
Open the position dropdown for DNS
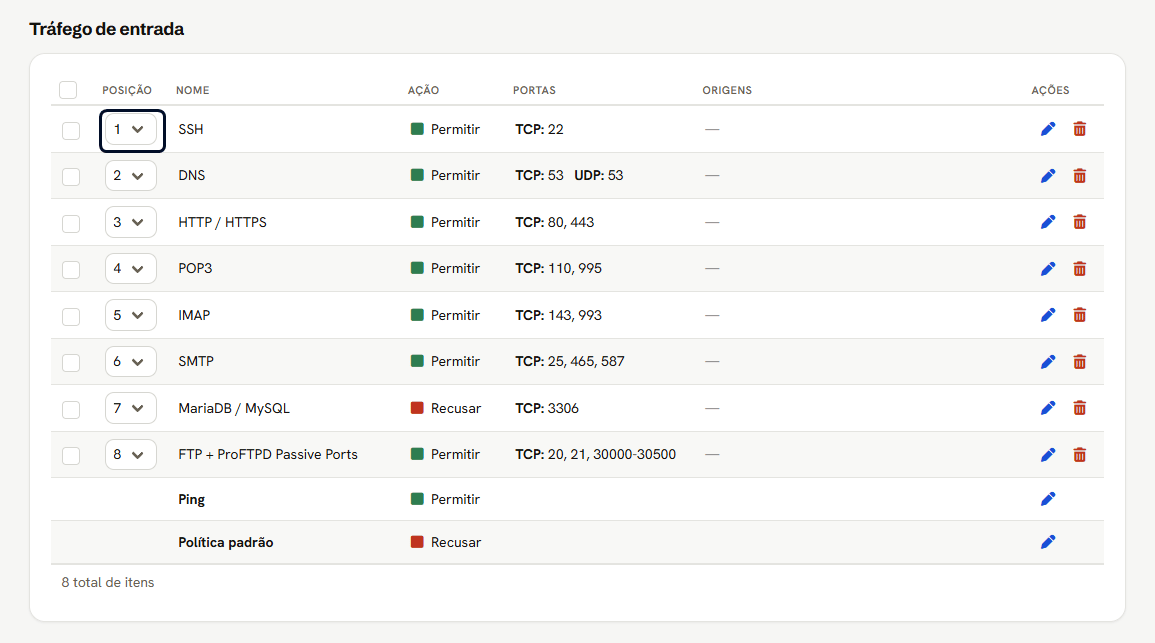click(131, 176)
